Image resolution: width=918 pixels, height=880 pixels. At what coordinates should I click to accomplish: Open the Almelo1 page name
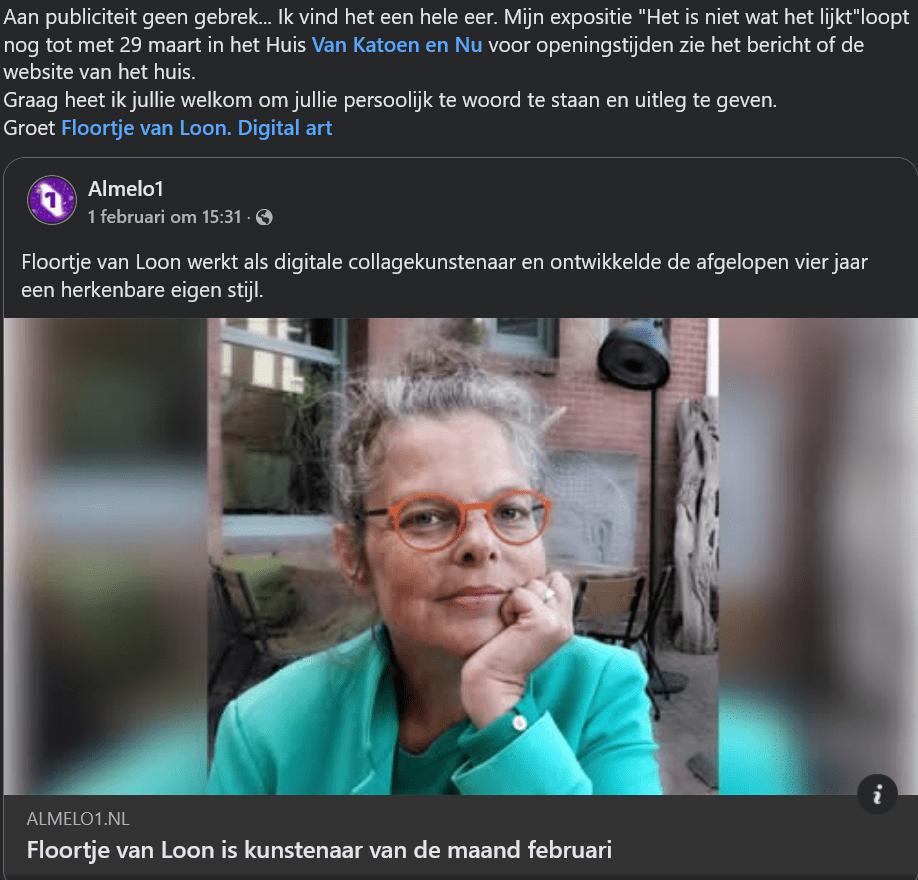(x=126, y=189)
